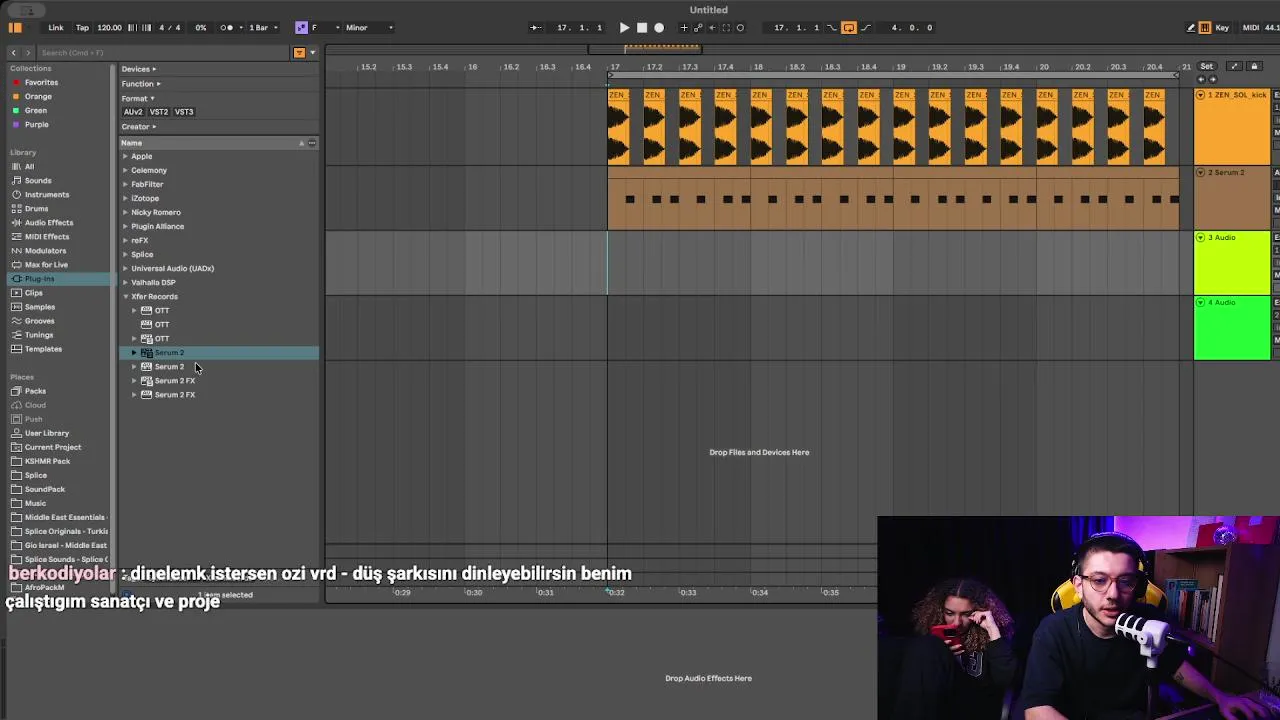Click the automation arm icon

tap(698, 27)
